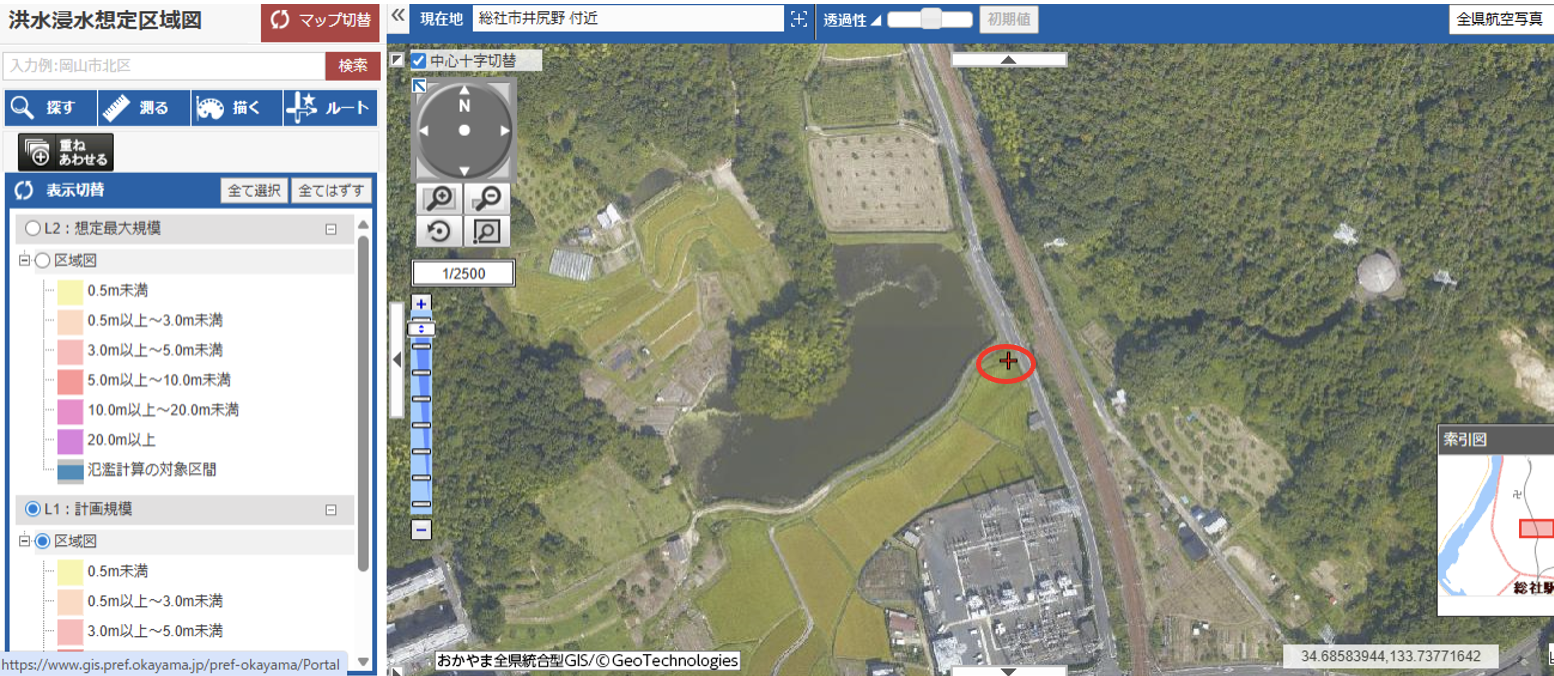Click the 重ねあわせる overlay button
This screenshot has width=1554, height=676.
click(x=66, y=152)
